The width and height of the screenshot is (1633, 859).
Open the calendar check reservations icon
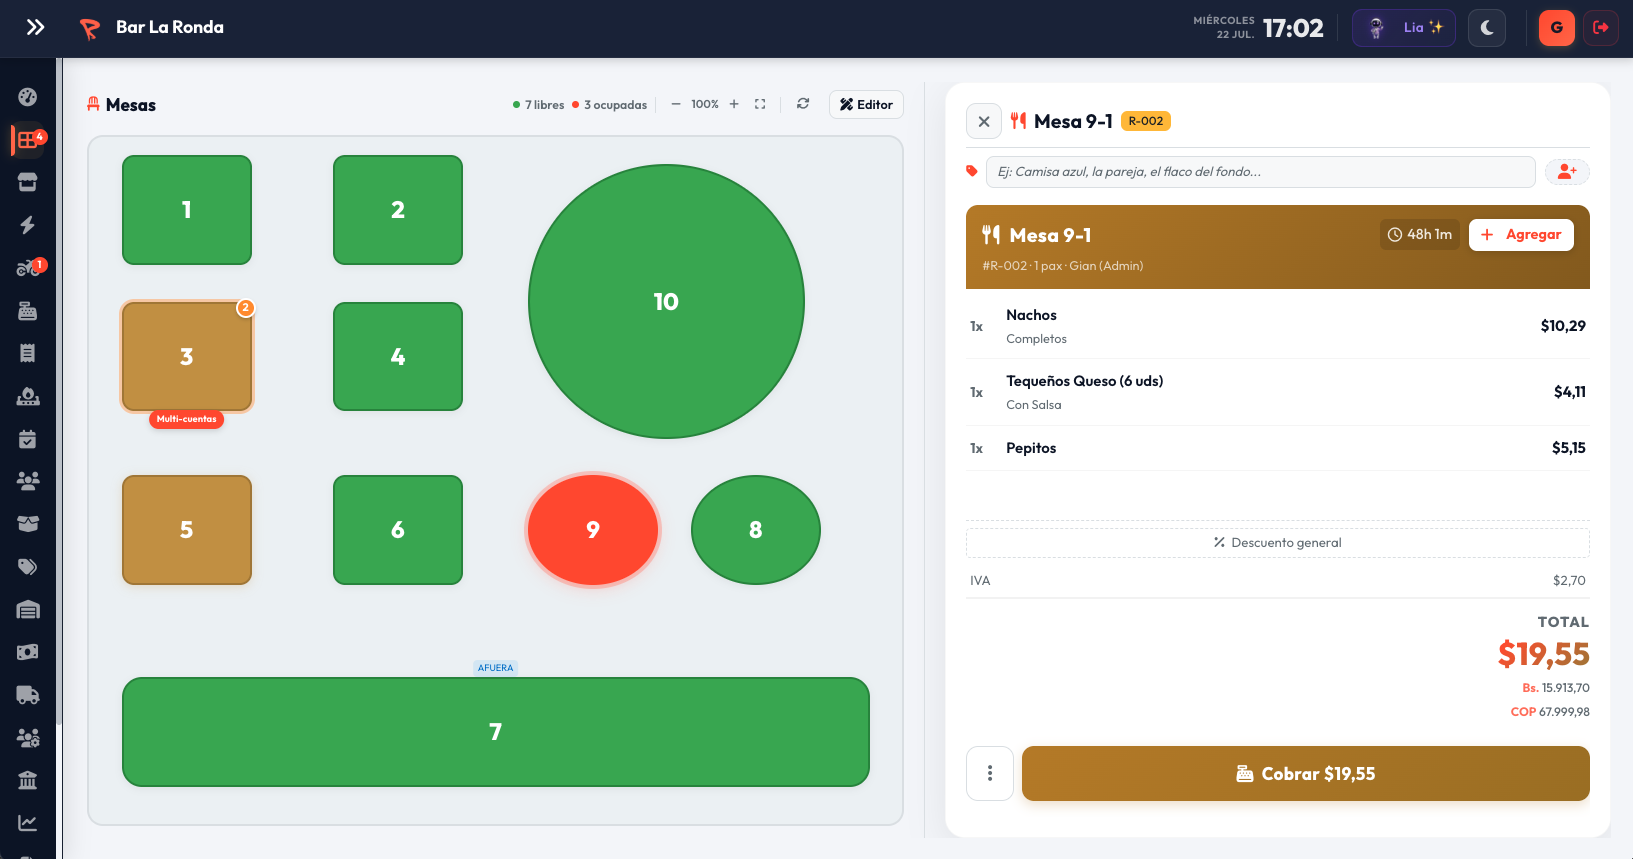pyautogui.click(x=28, y=439)
